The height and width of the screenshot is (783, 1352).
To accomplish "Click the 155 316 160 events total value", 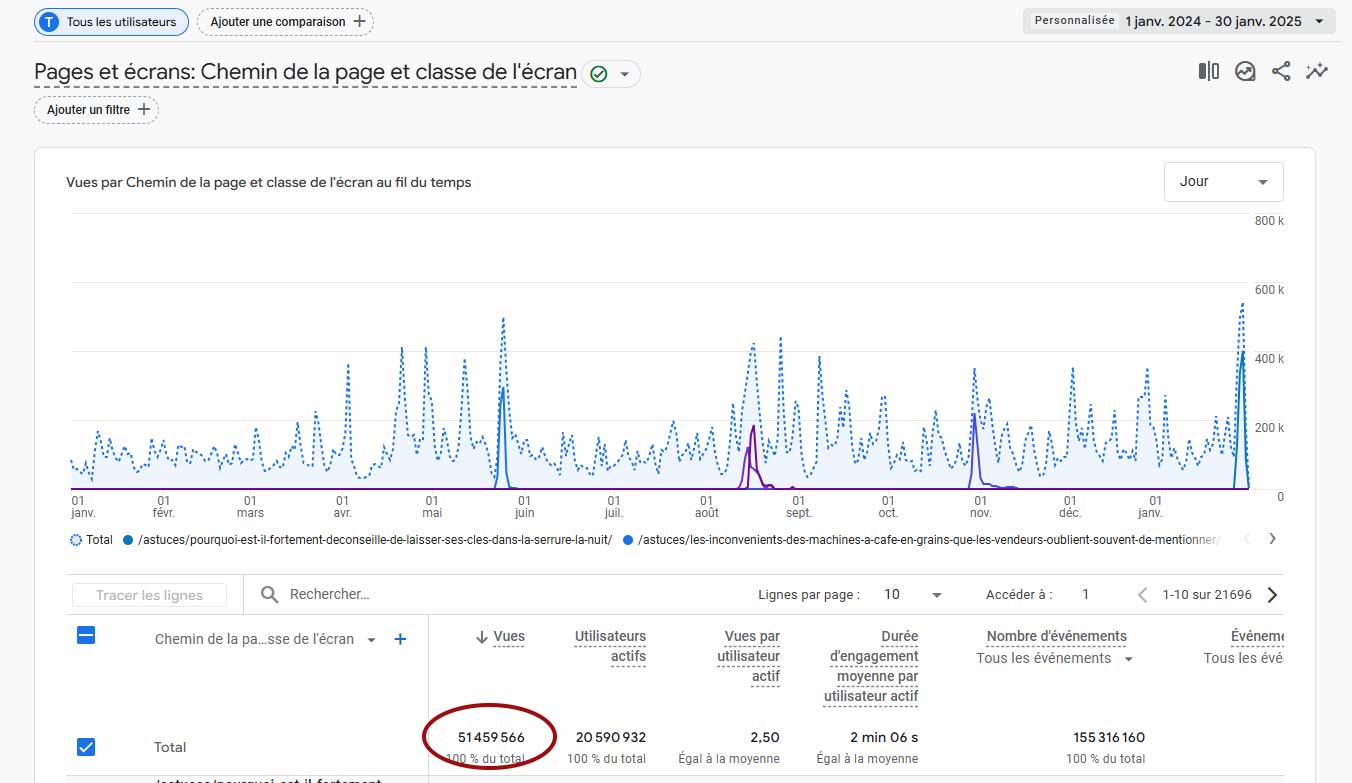I will click(x=1109, y=738).
